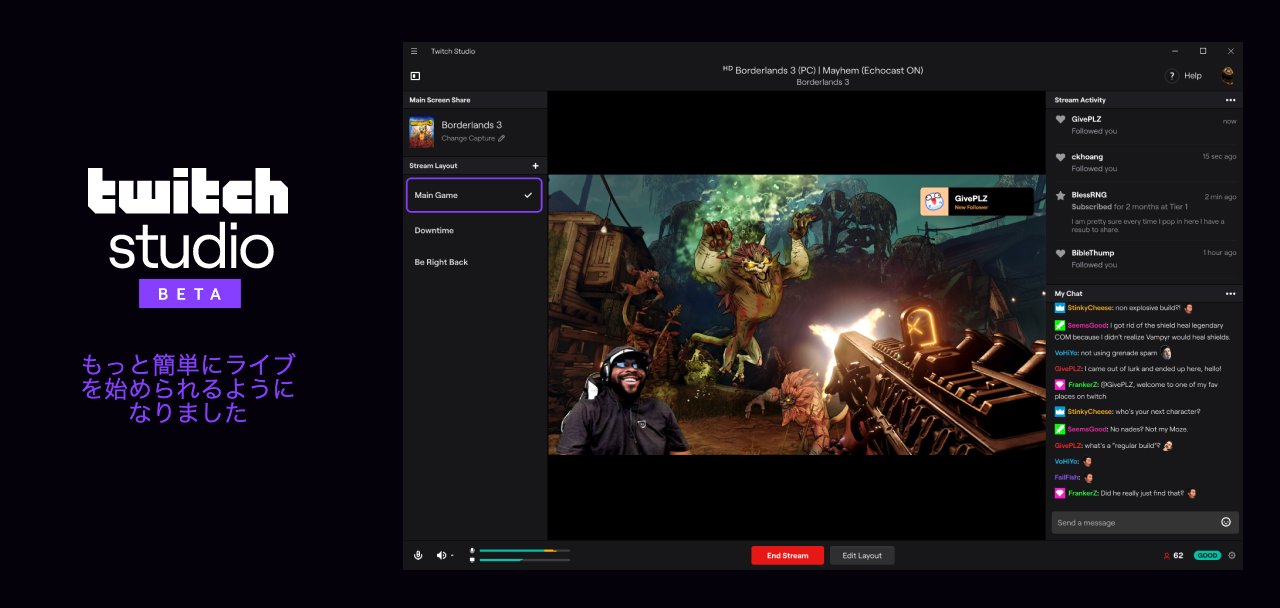Click SeemsGood message about shield heal legendary

point(1143,331)
